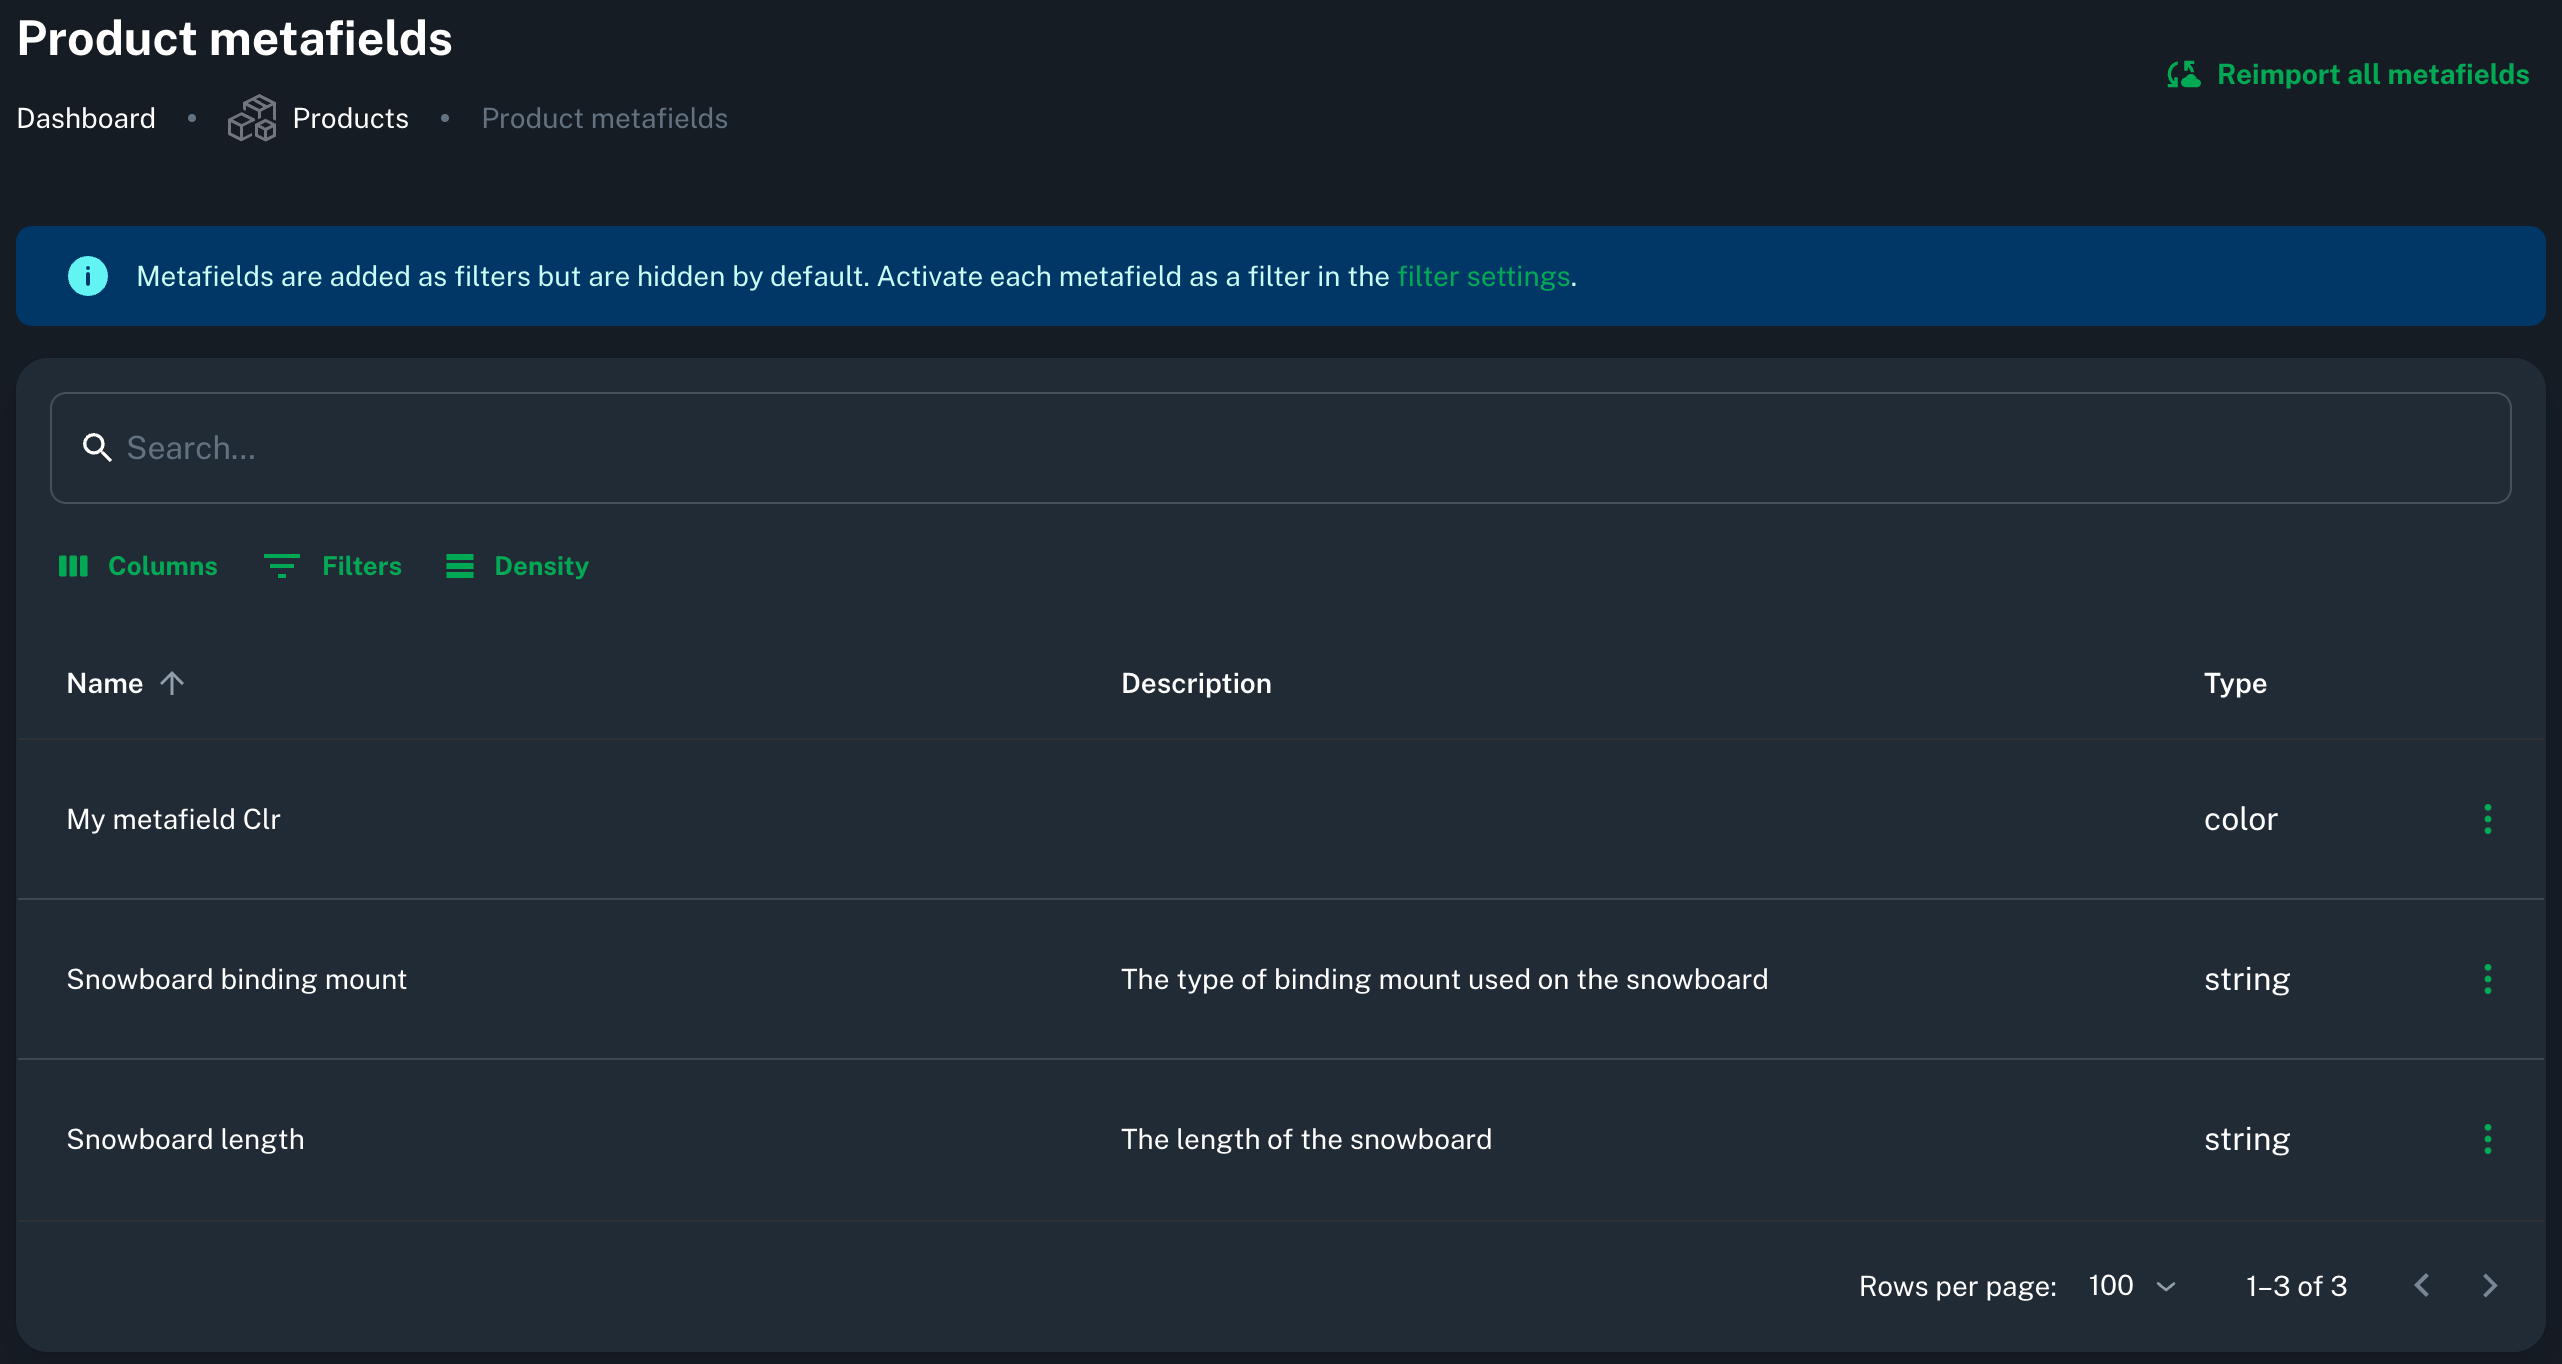Navigate to Products breadcrumb link
Viewport: 2562px width, 1364px height.
click(350, 119)
